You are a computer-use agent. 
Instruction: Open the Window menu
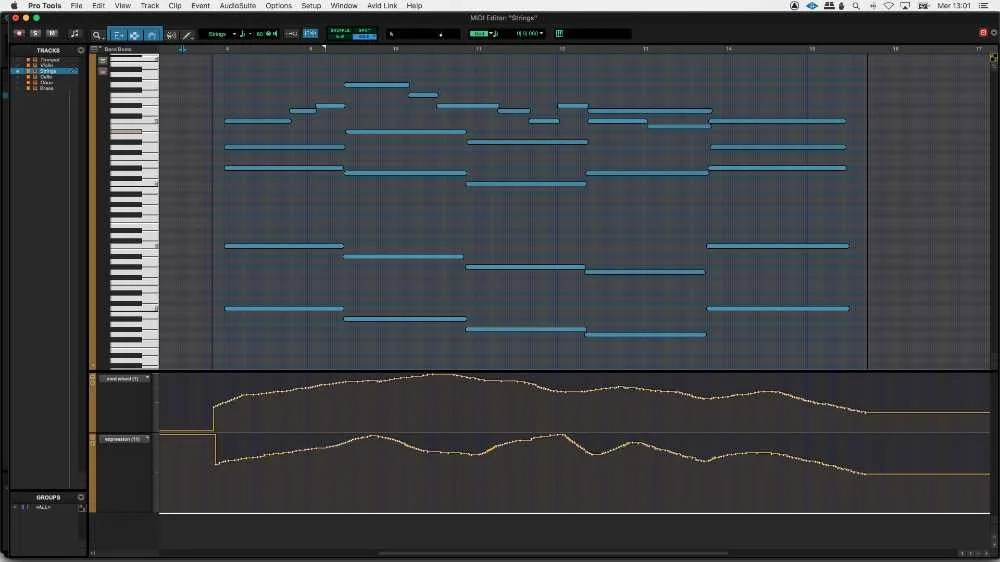[x=344, y=6]
